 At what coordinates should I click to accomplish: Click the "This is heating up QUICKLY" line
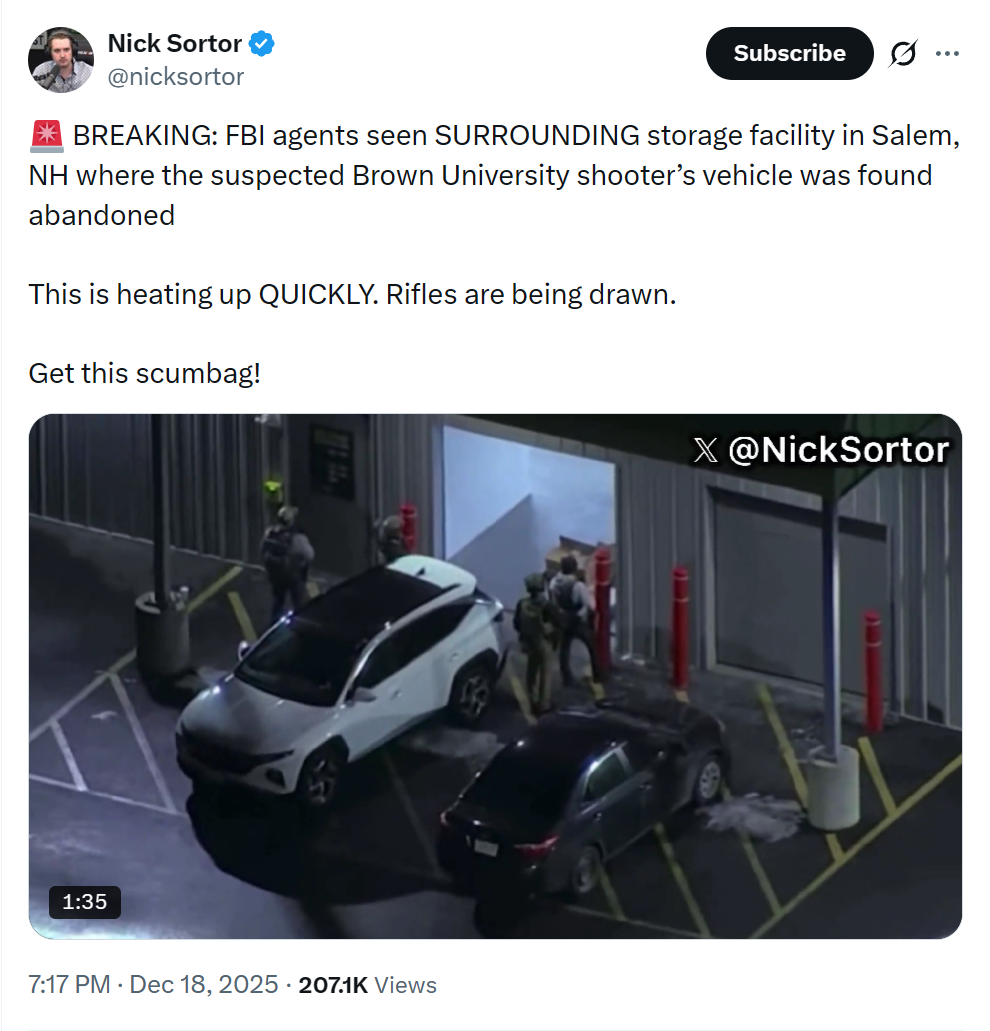[352, 295]
